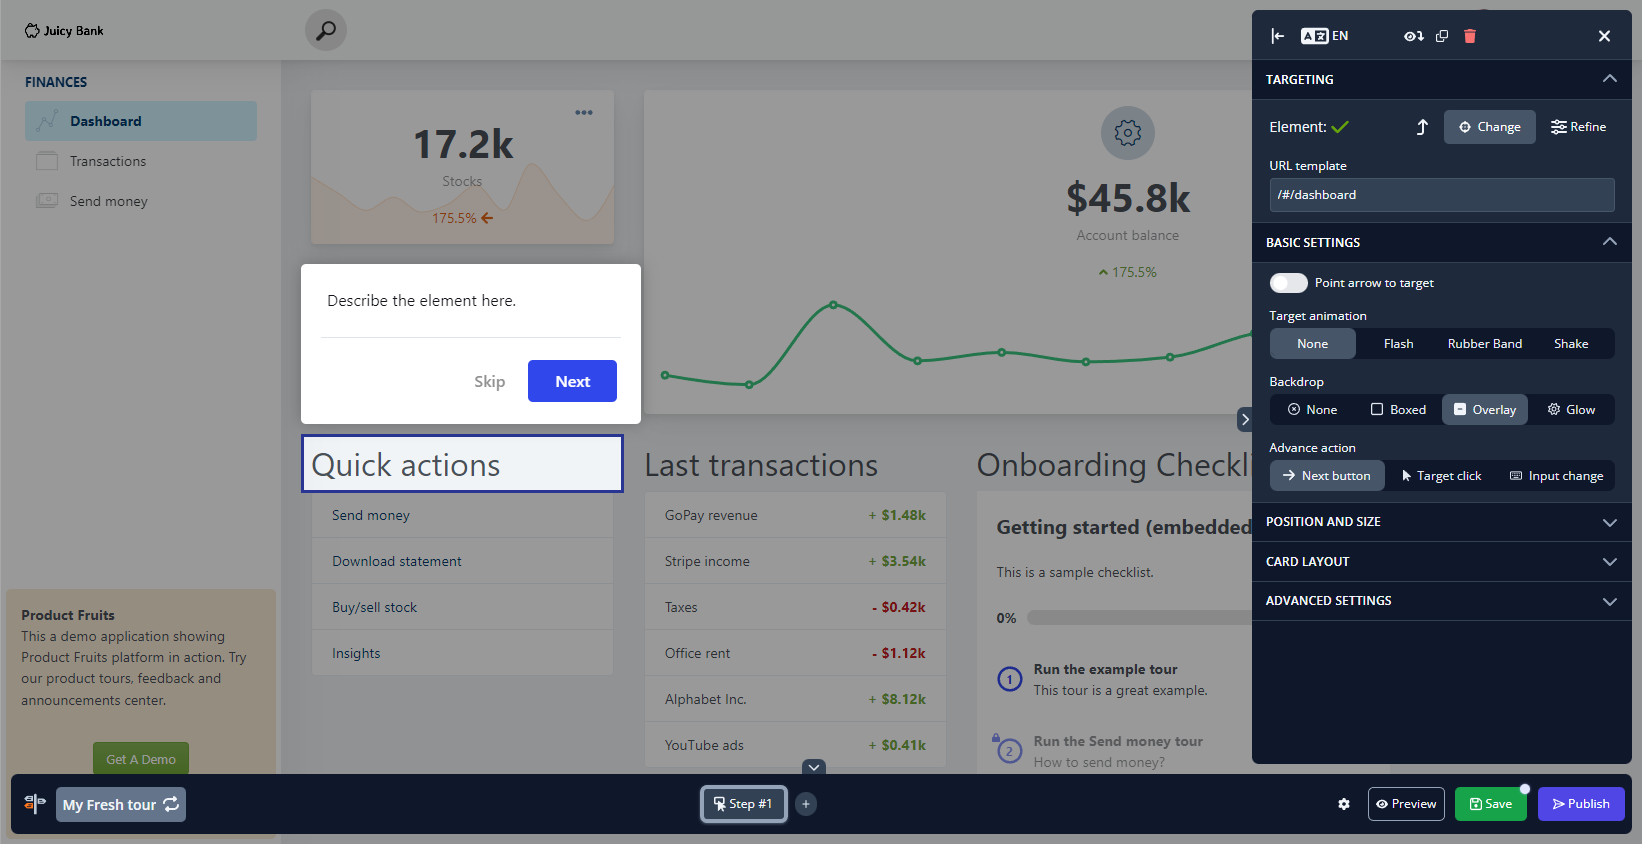The image size is (1642, 844).
Task: Open Transactions in the Finances sidebar
Action: (108, 161)
